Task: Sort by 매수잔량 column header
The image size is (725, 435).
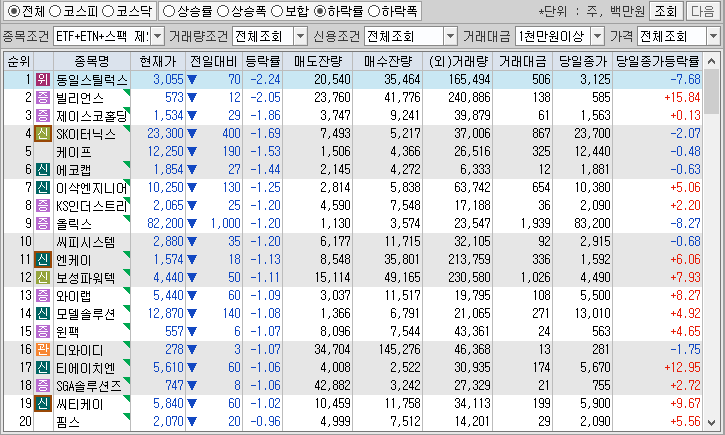Action: (x=387, y=61)
